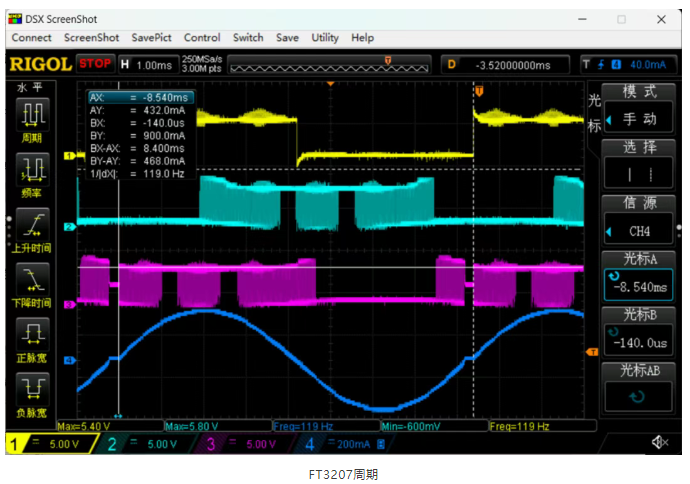Click the blue Freq=119 Hz measurement readout
690x484 pixels.
pos(303,426)
